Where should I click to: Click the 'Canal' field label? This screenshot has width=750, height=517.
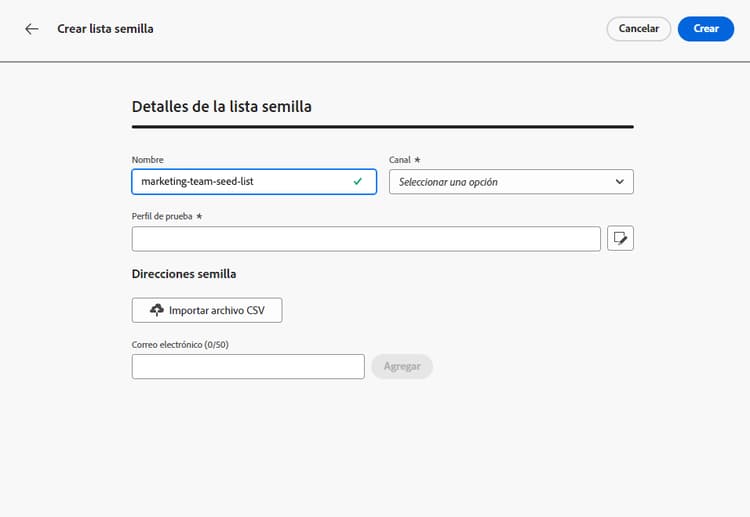click(x=401, y=160)
